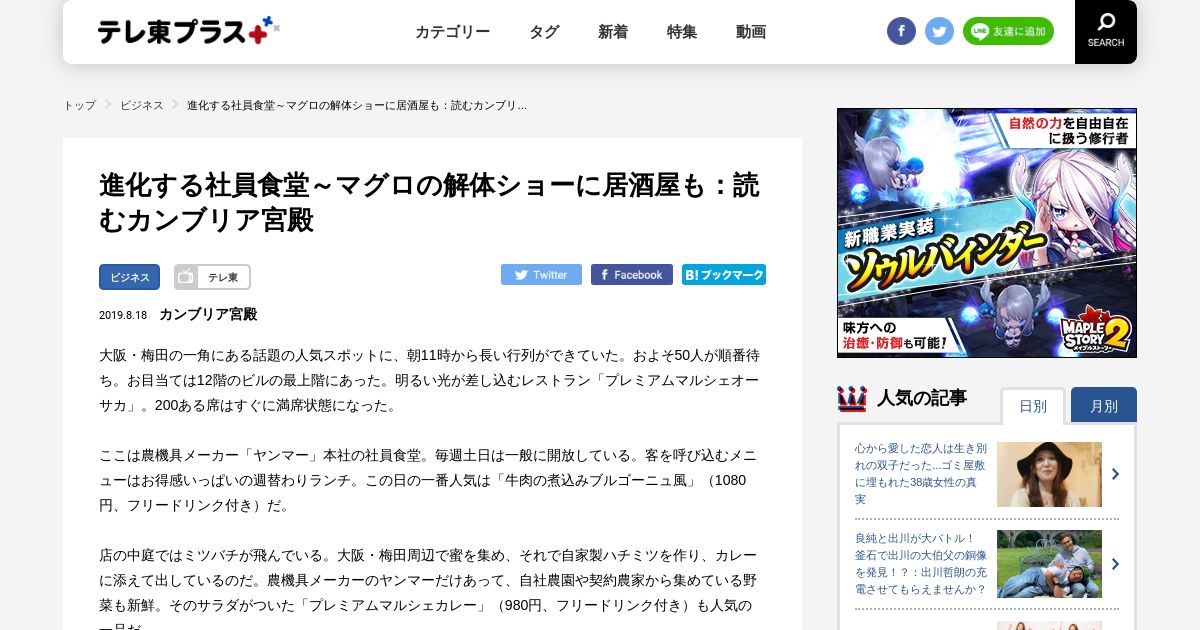Click ビジネス breadcrumb link
This screenshot has width=1200, height=630.
click(x=142, y=105)
